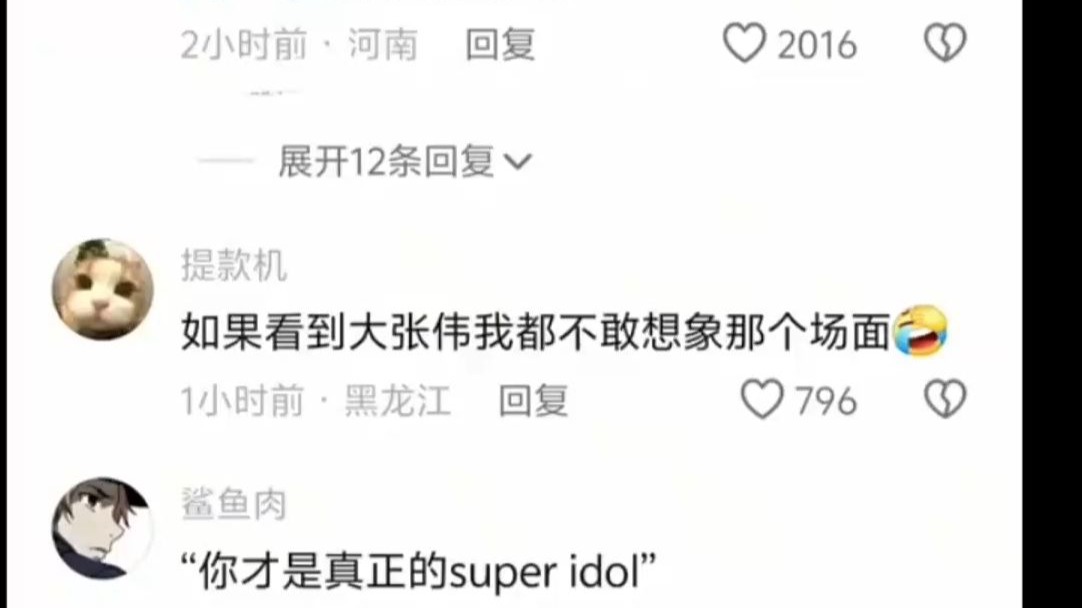The width and height of the screenshot is (1082, 608).
Task: Like the 提款机 comment with 796 likes
Action: (x=762, y=400)
